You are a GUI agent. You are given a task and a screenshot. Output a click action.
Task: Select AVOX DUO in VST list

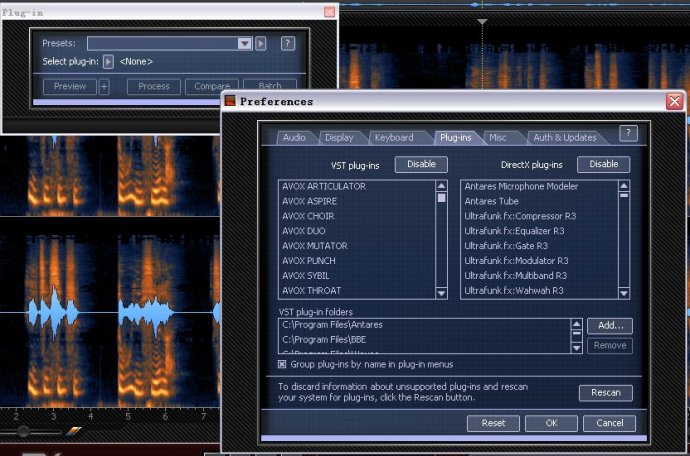click(x=357, y=231)
